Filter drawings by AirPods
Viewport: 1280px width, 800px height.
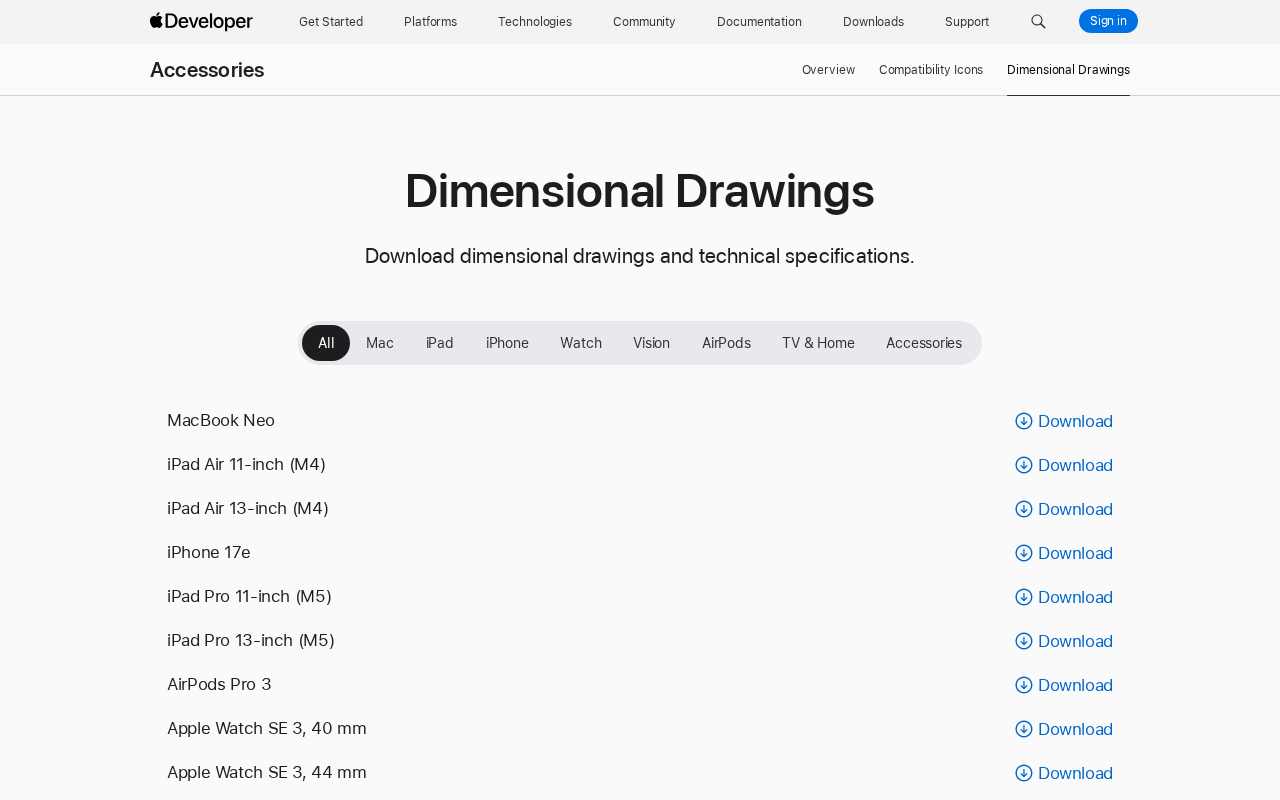tap(726, 343)
